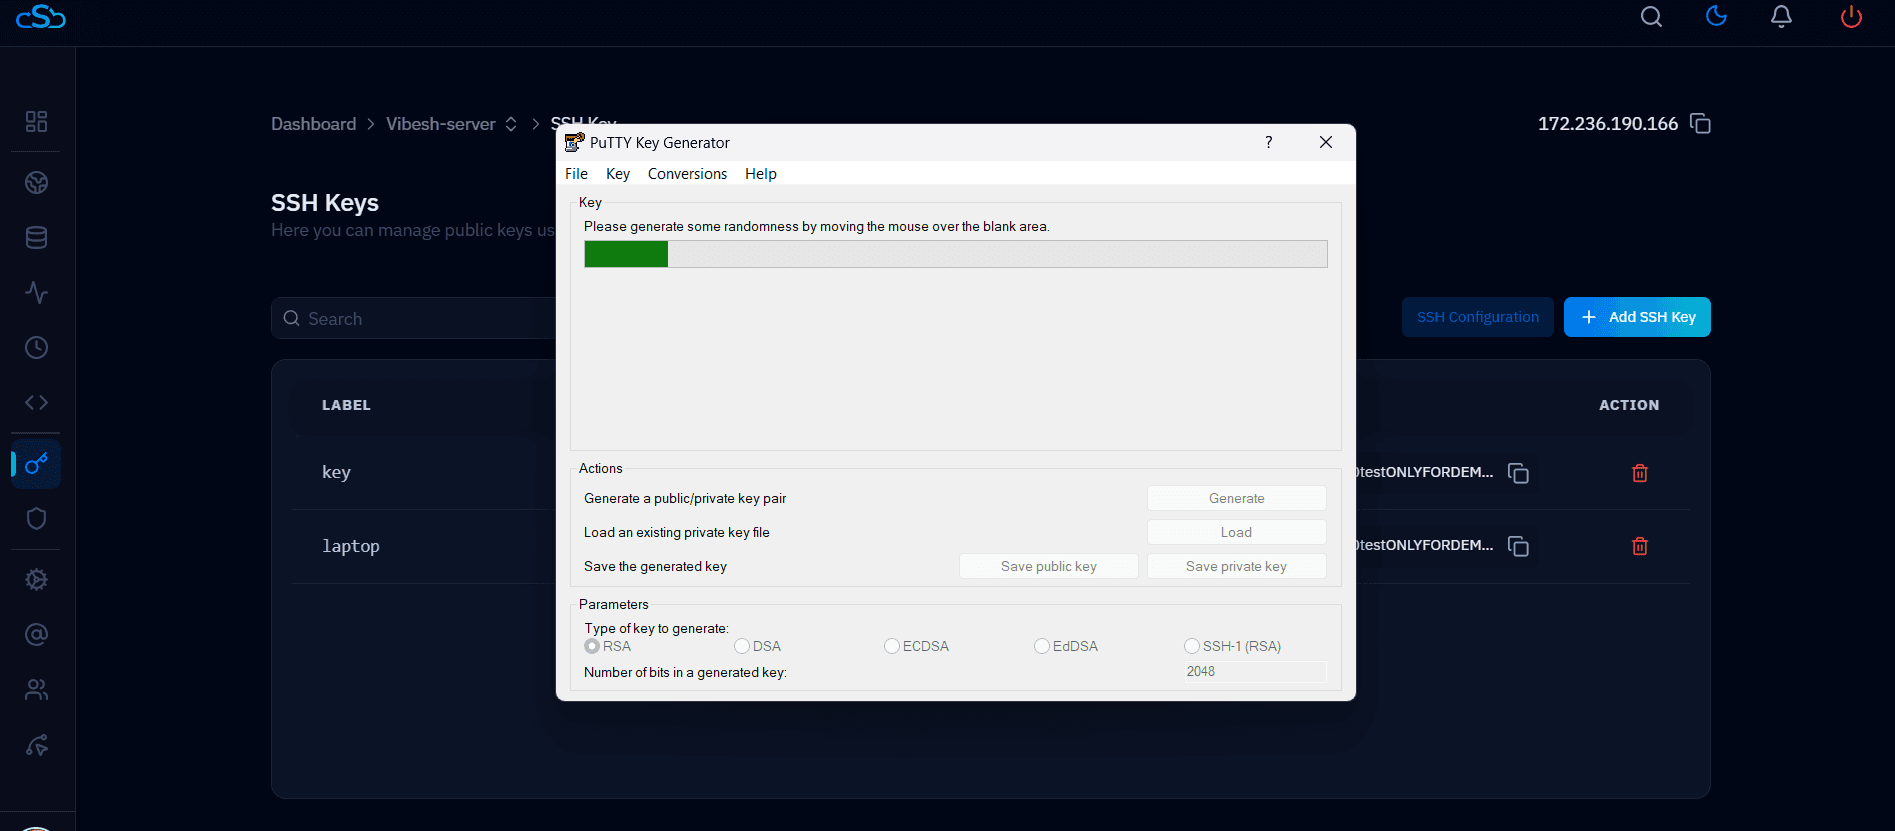Open the database section in the sidebar

pos(36,238)
